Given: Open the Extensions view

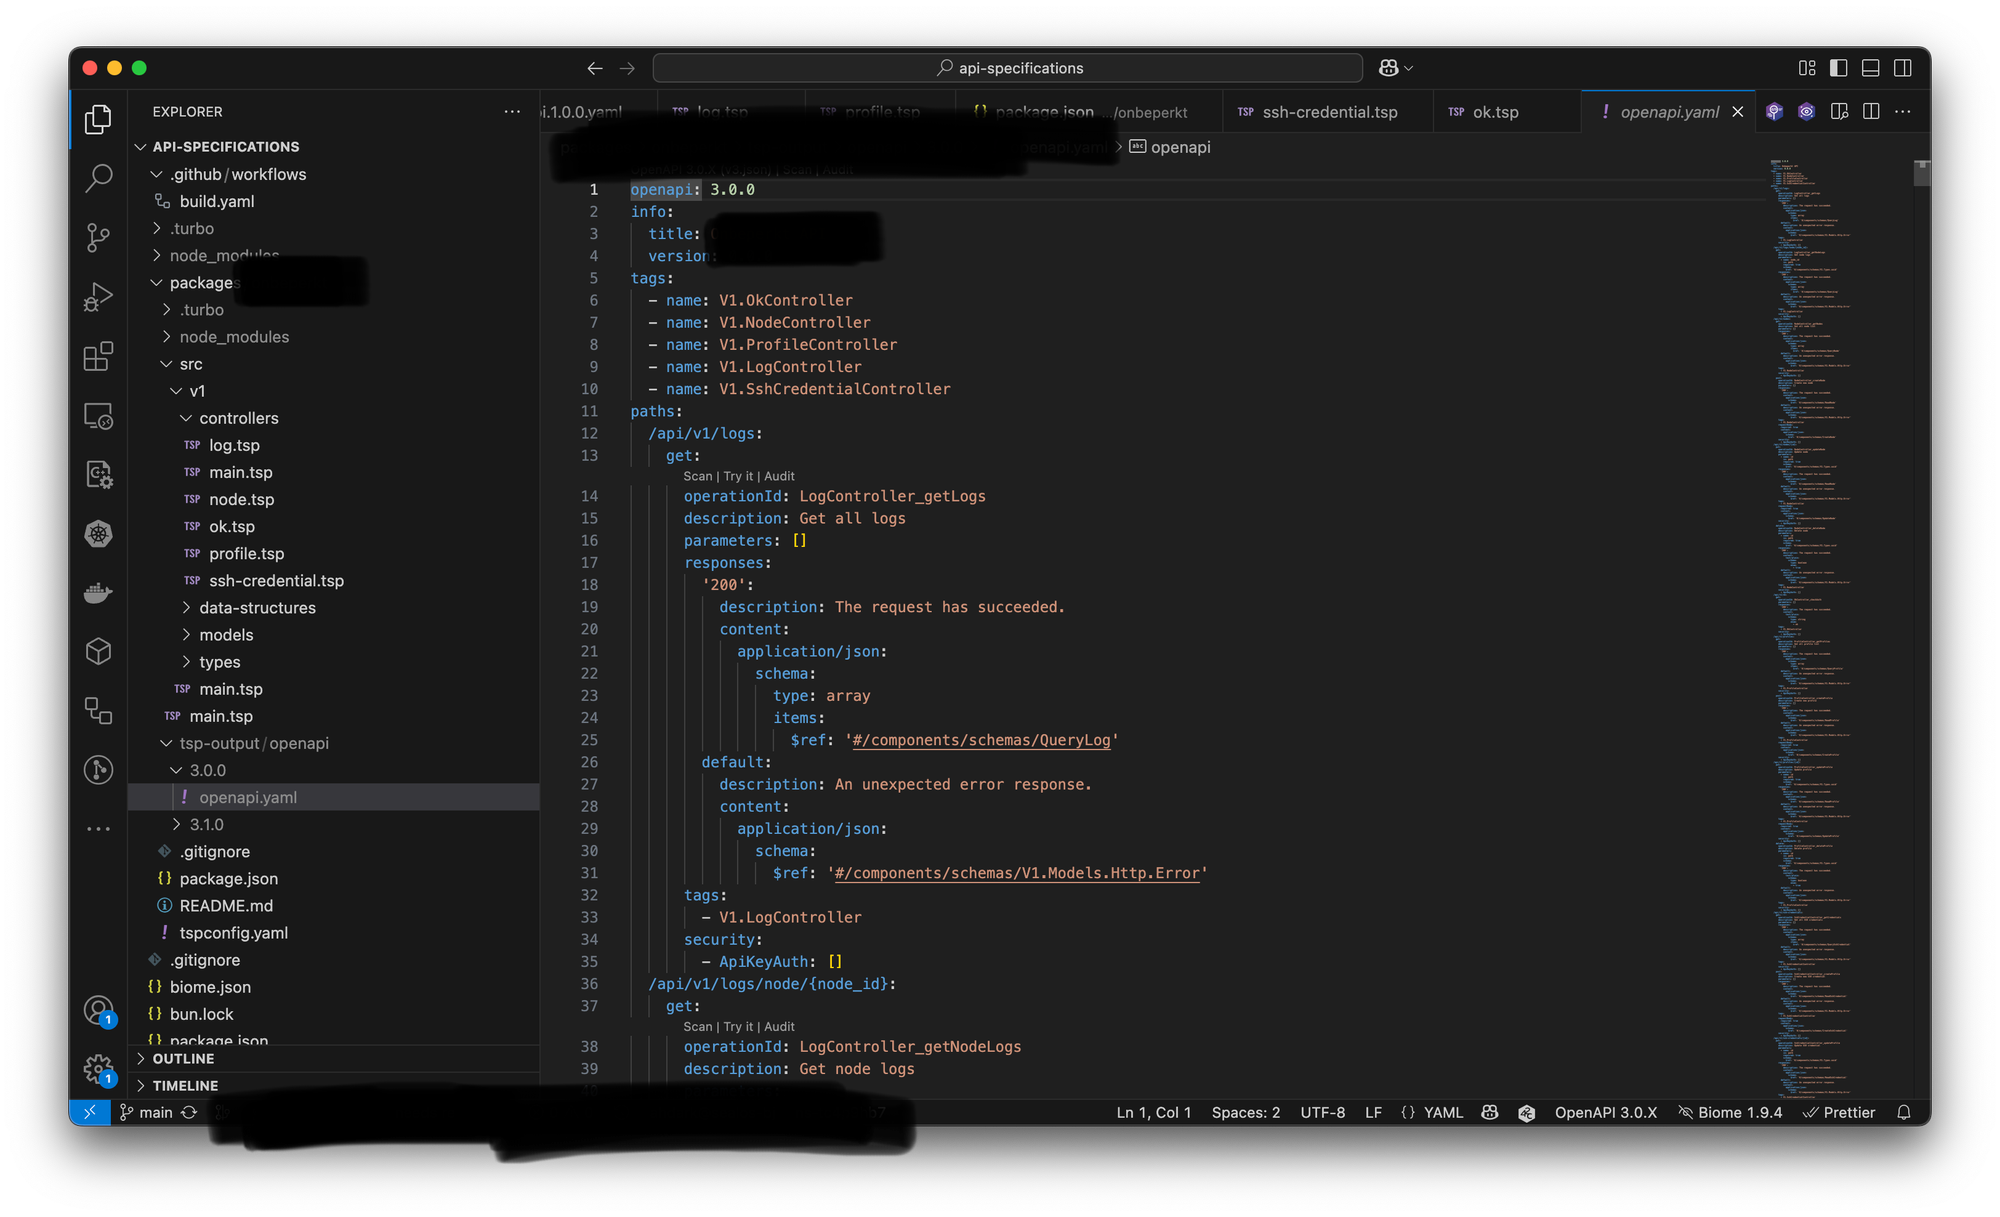Looking at the screenshot, I should [x=98, y=356].
